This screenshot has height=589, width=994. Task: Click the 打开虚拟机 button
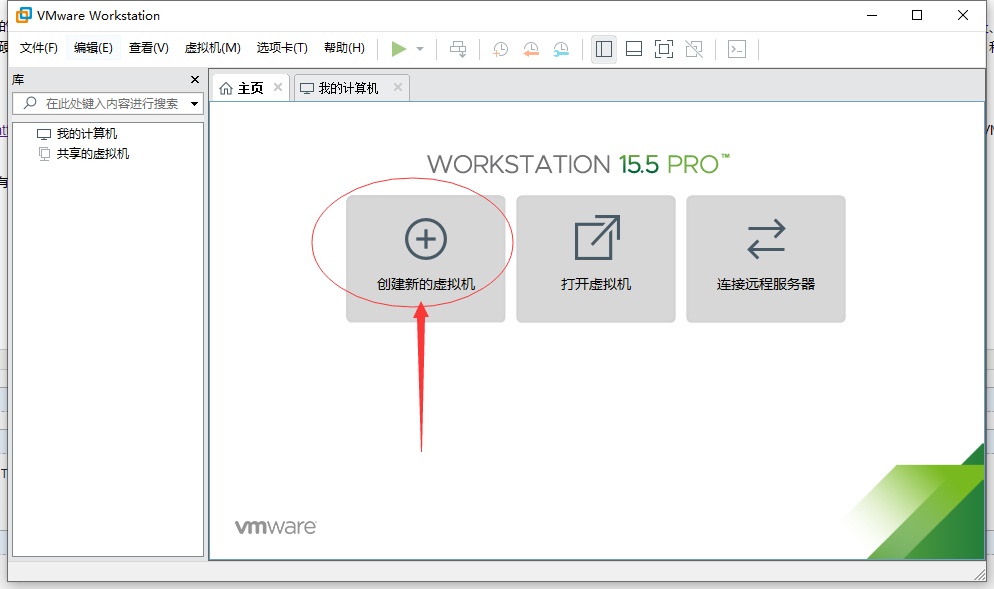pyautogui.click(x=596, y=259)
